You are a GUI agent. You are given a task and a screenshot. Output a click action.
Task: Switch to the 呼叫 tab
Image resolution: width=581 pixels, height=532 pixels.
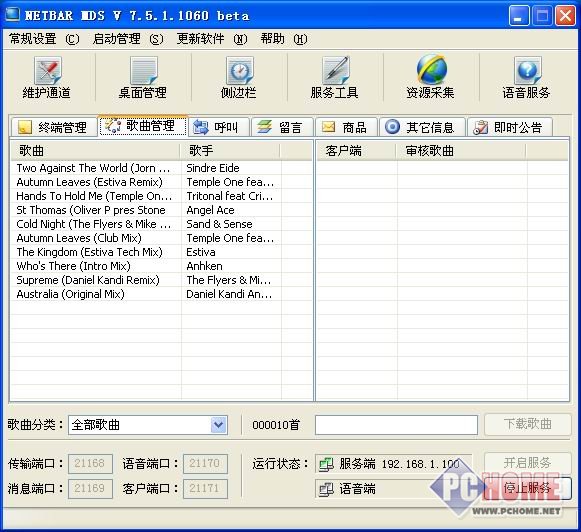[219, 127]
